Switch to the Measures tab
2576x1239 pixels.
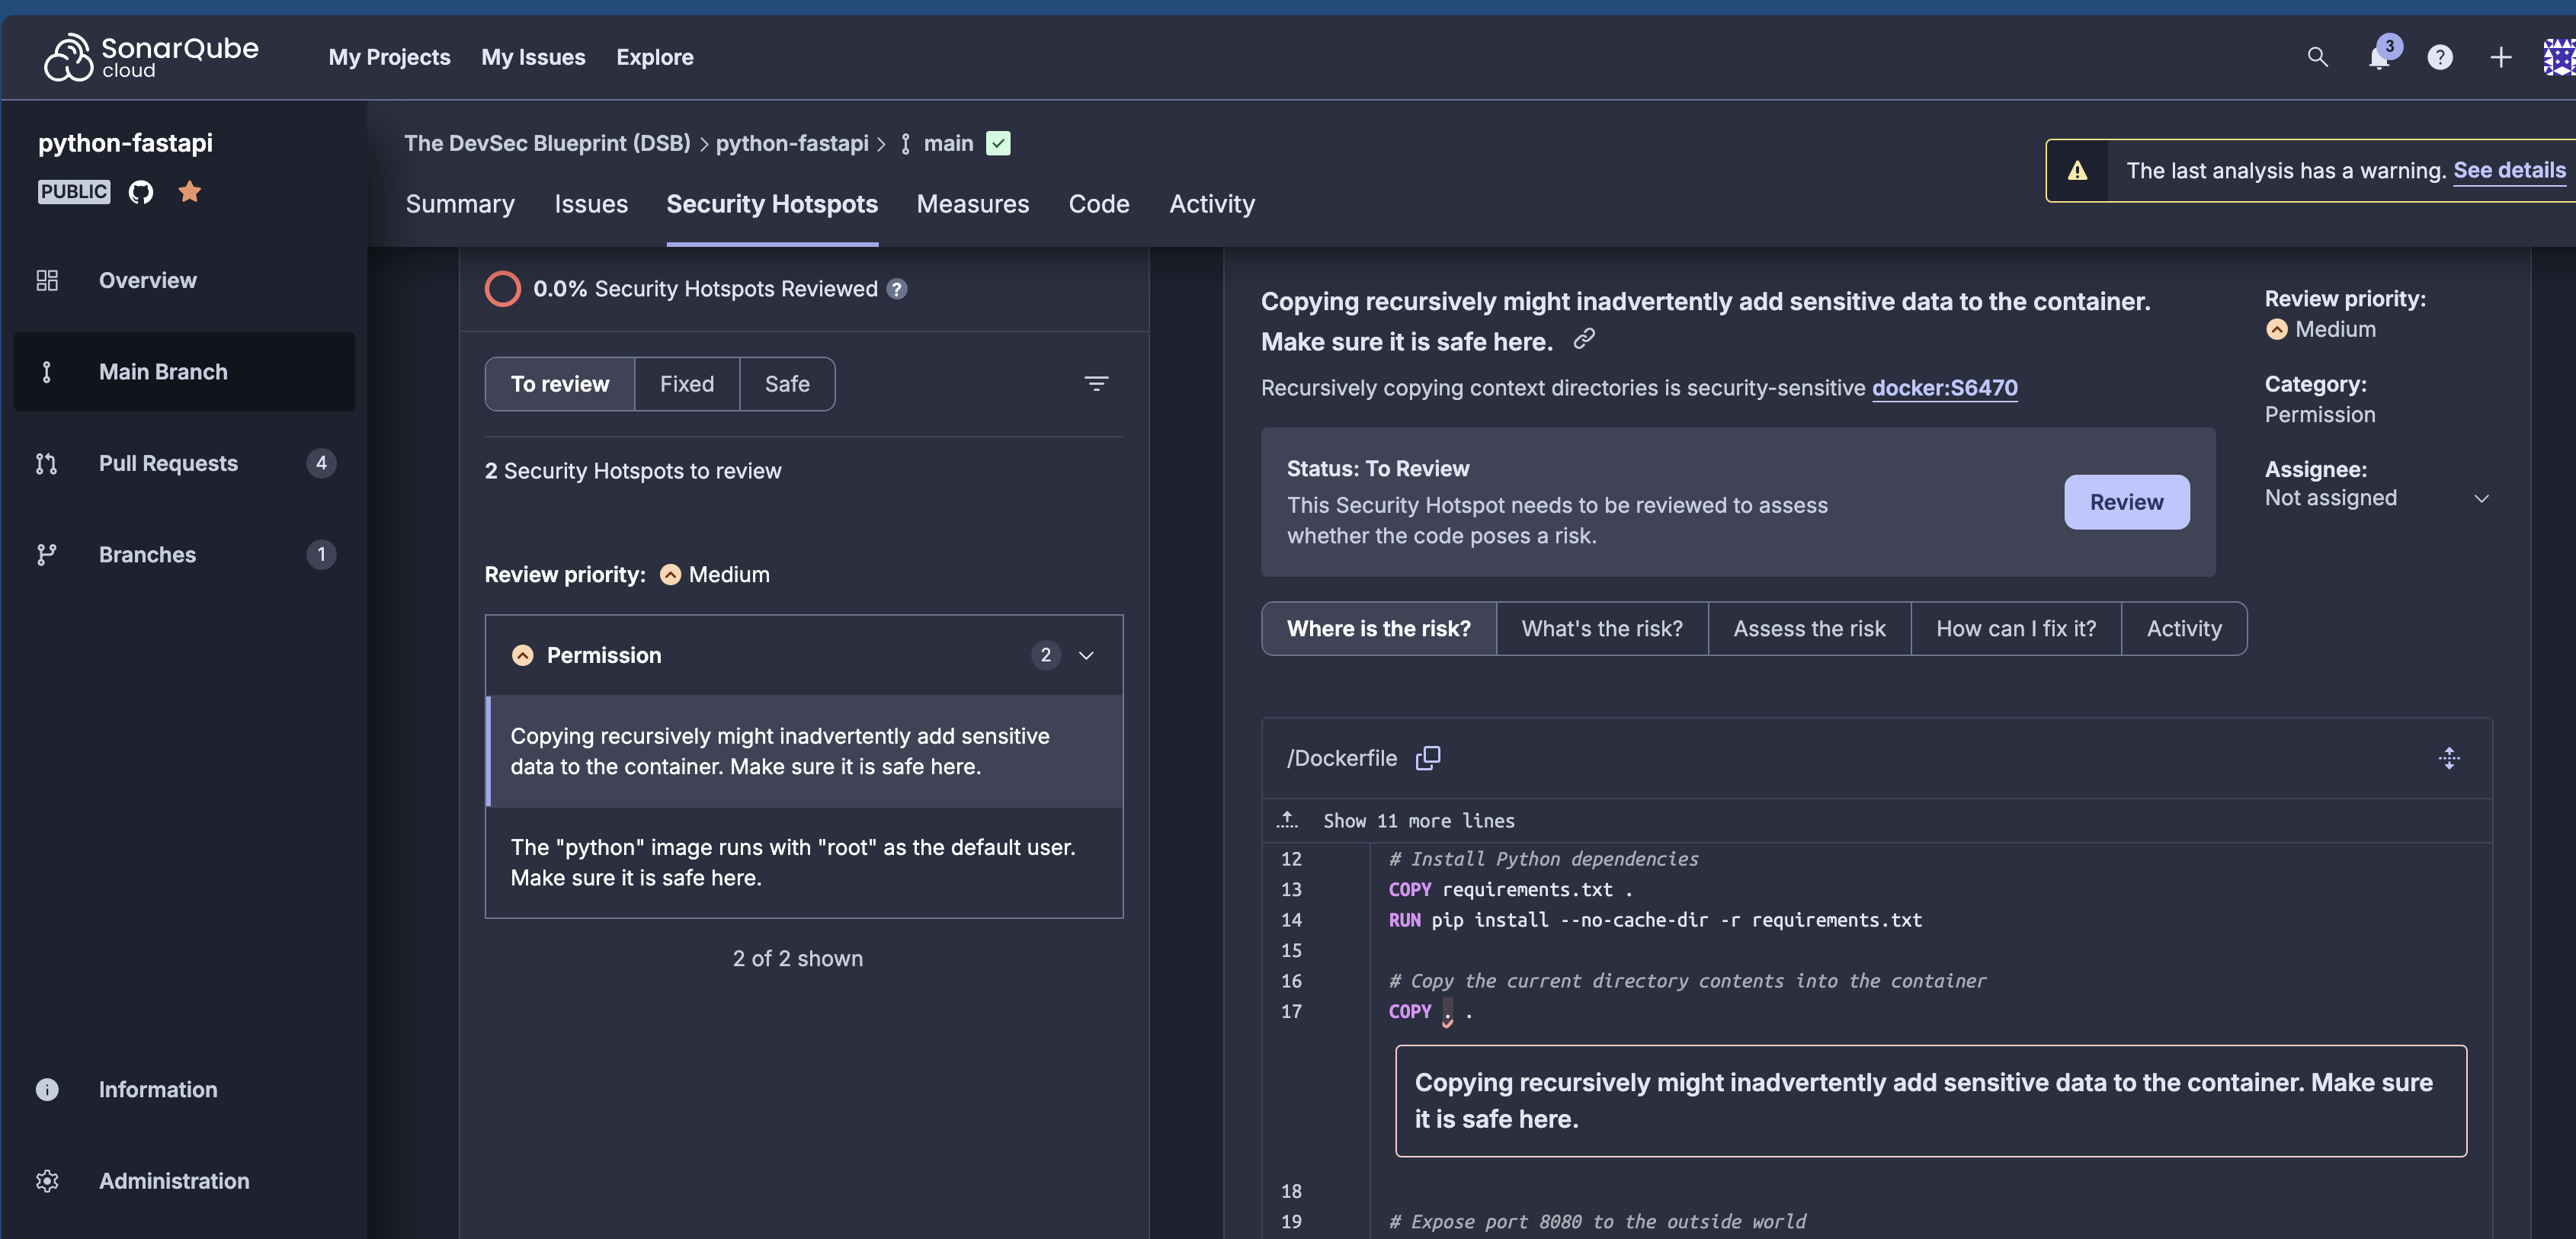[972, 204]
